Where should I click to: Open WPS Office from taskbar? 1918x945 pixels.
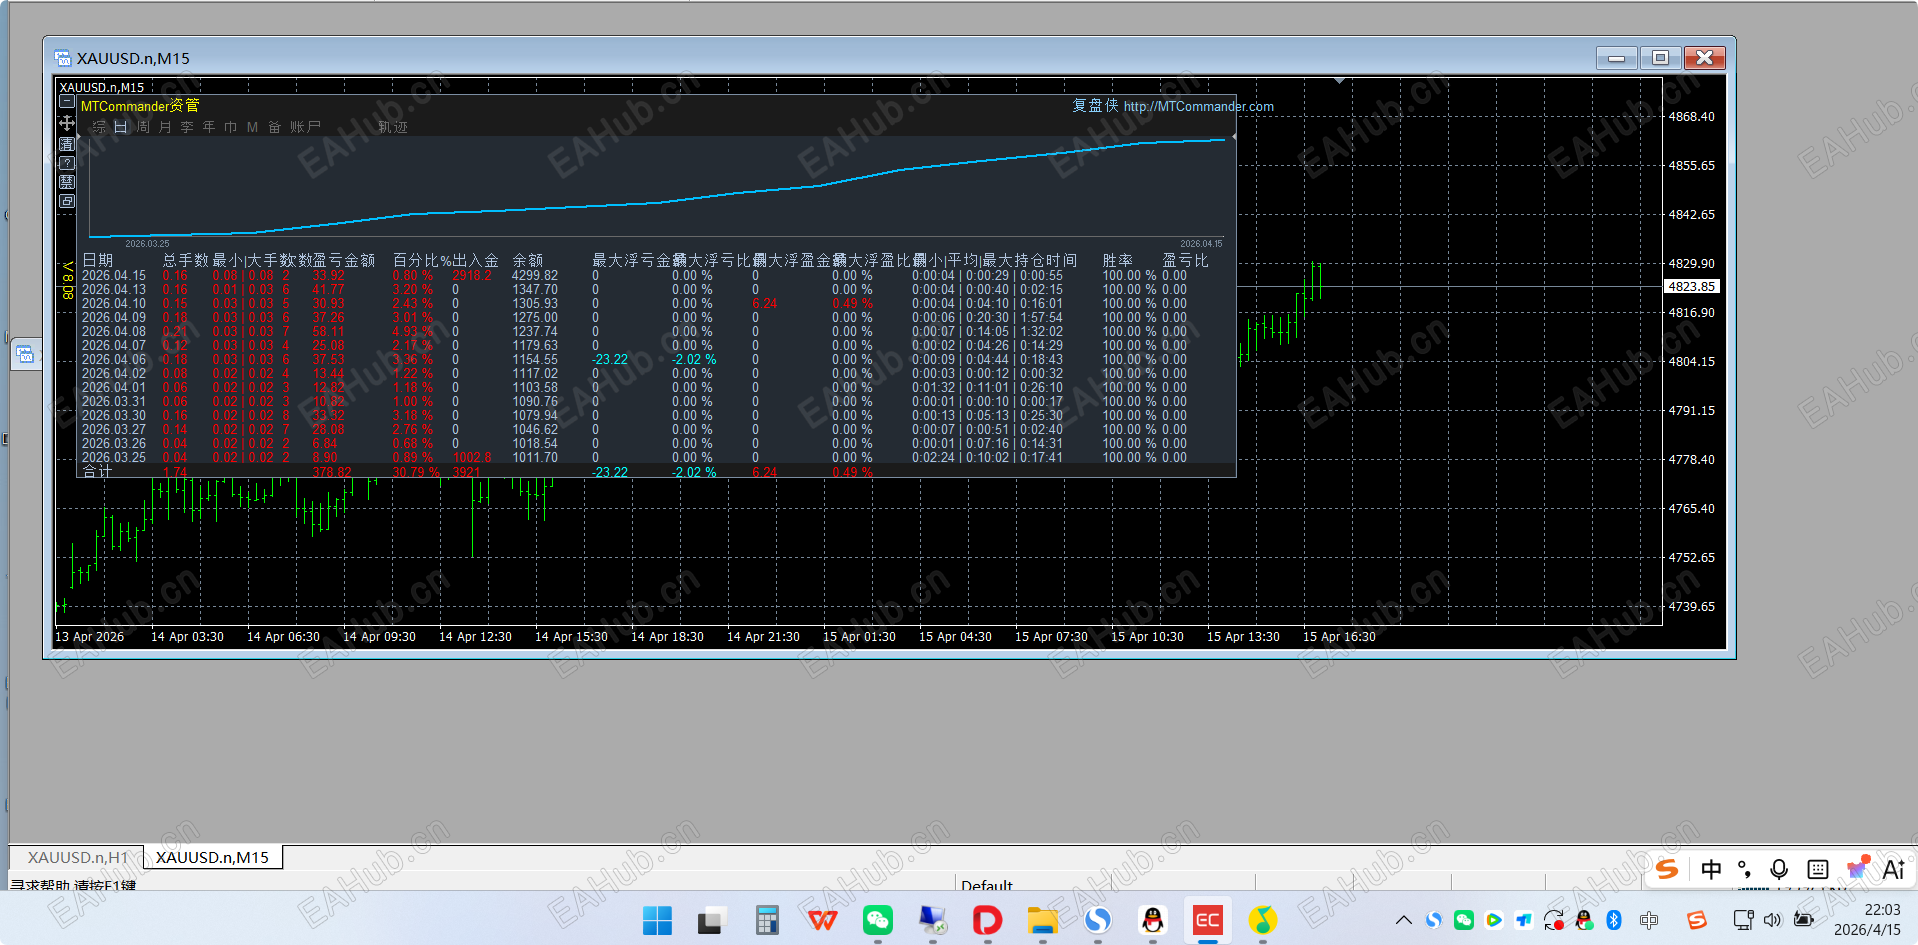point(822,920)
